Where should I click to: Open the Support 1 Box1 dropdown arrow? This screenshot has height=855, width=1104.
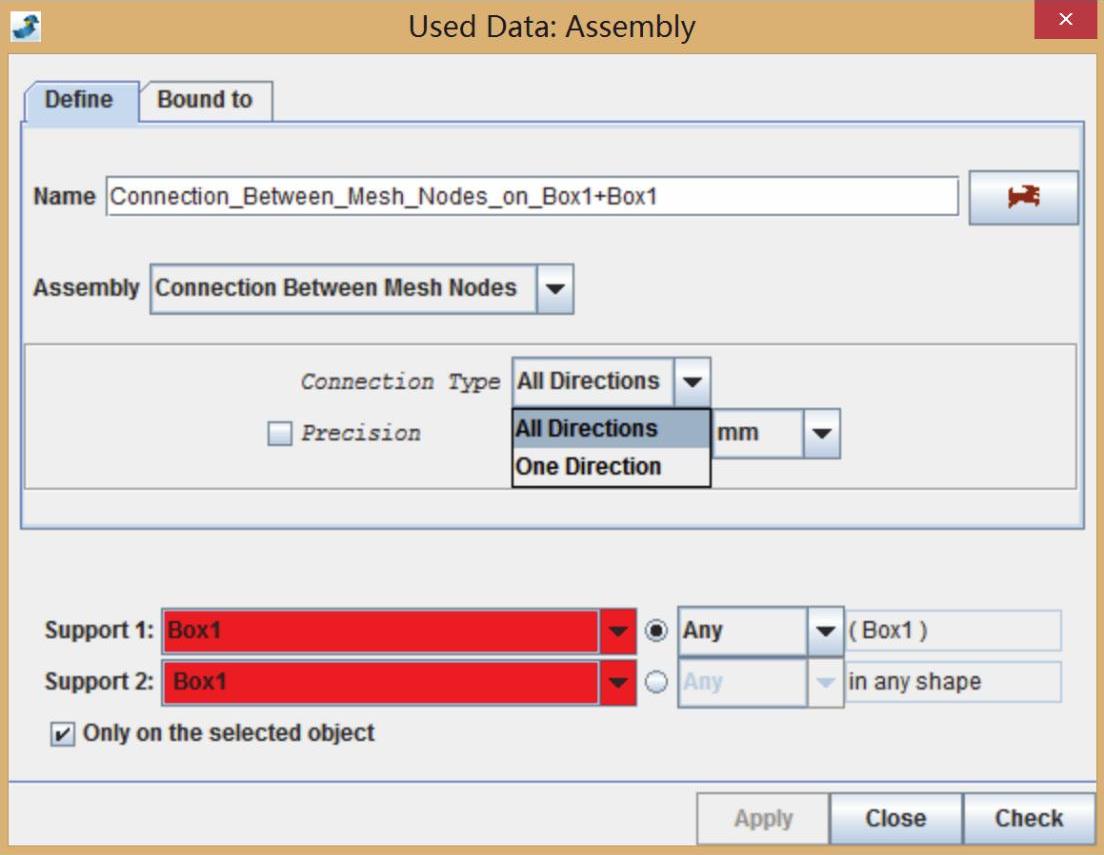[x=618, y=631]
